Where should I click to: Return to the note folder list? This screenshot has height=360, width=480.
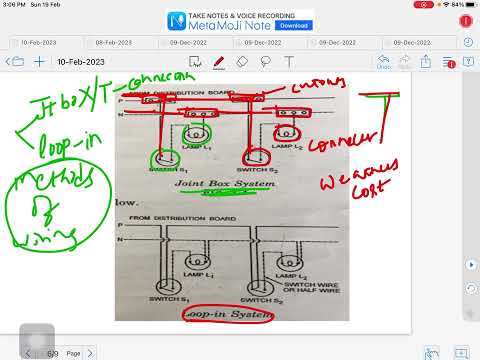point(15,62)
